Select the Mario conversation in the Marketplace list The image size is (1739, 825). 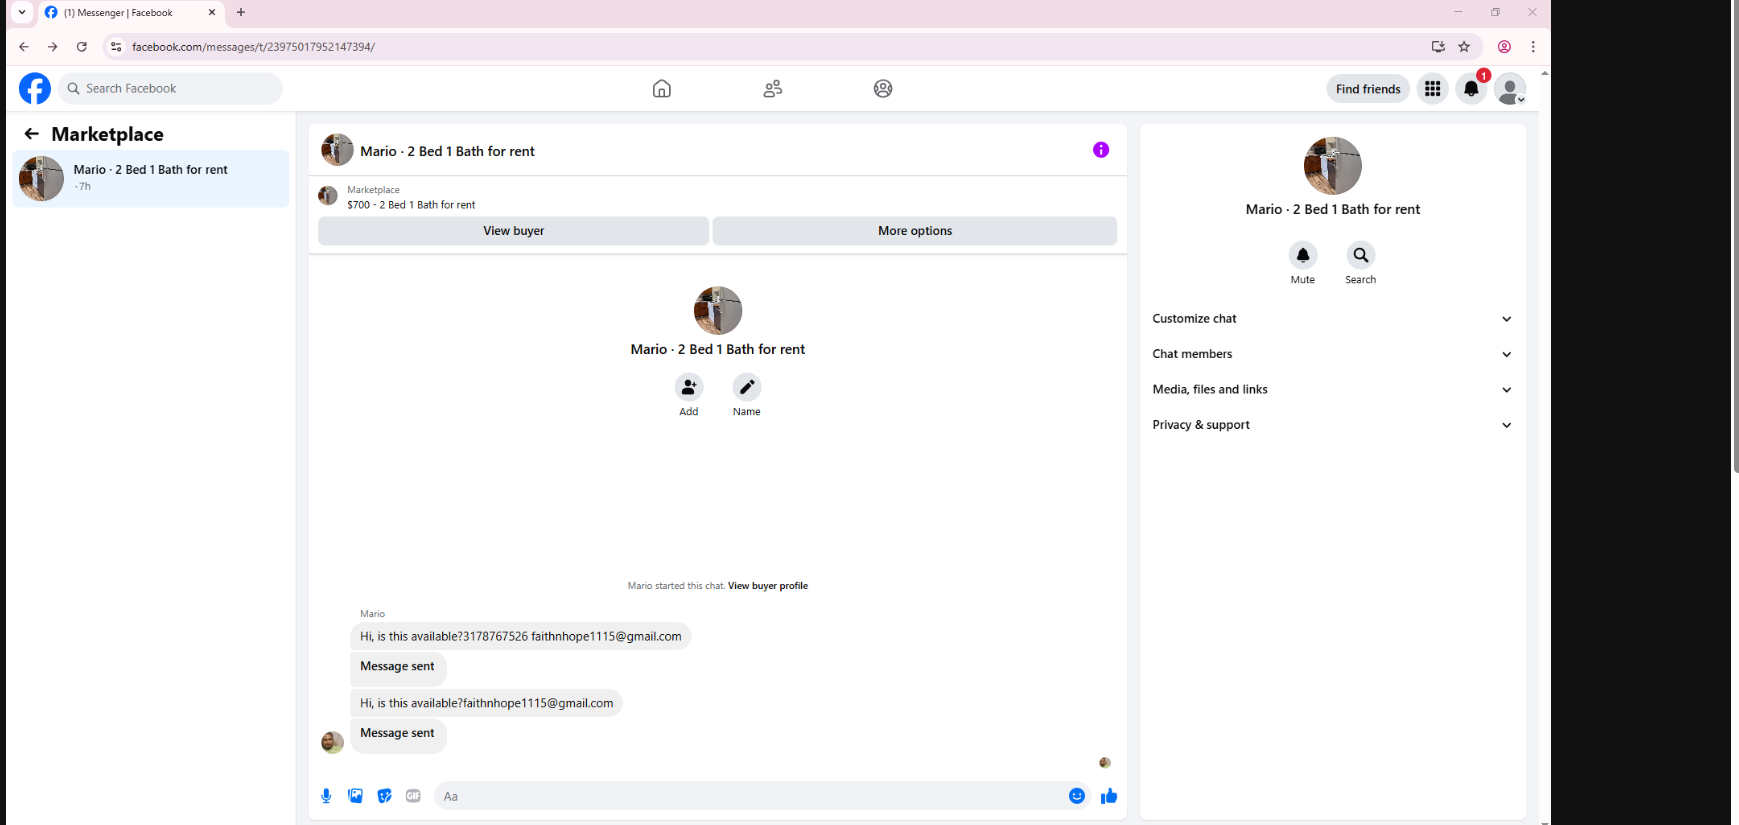151,179
